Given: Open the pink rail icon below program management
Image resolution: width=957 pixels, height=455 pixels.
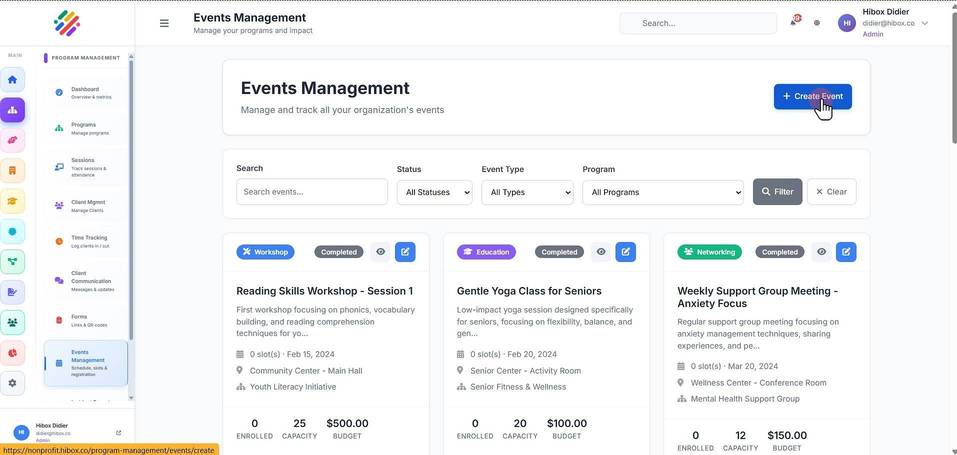Looking at the screenshot, I should point(12,141).
